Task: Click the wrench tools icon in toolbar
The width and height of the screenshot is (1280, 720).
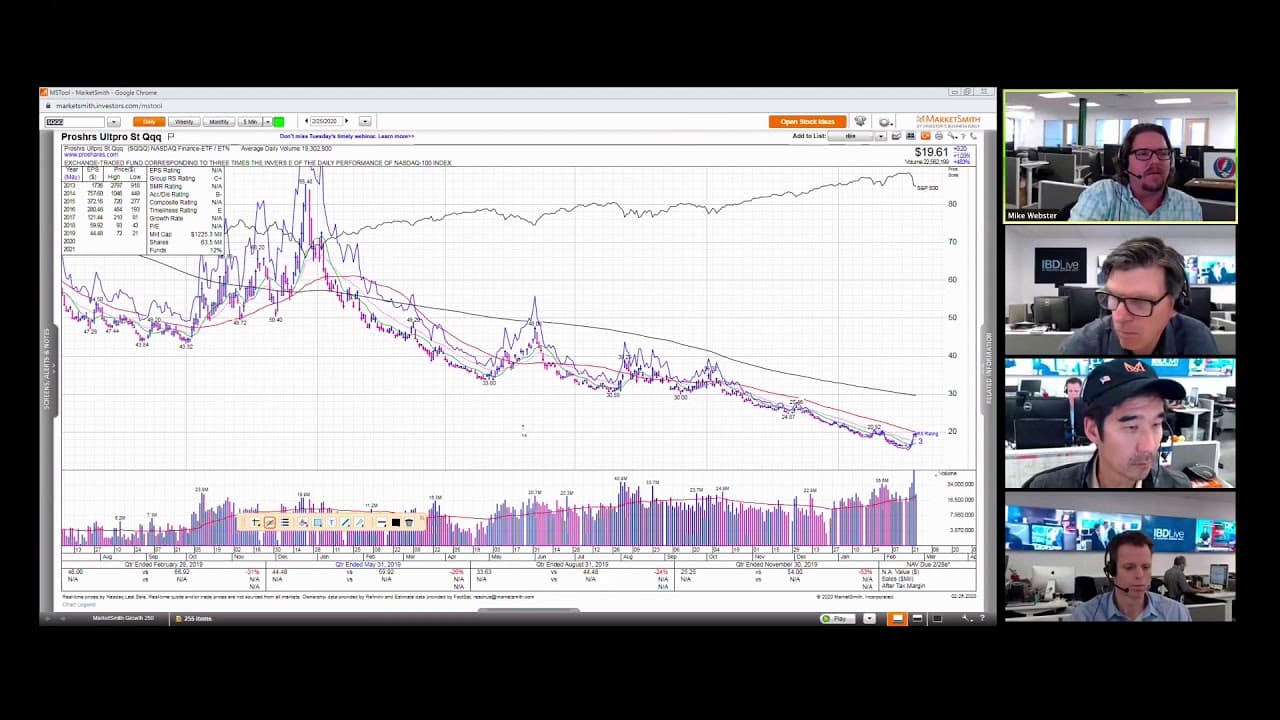Action: click(x=952, y=136)
